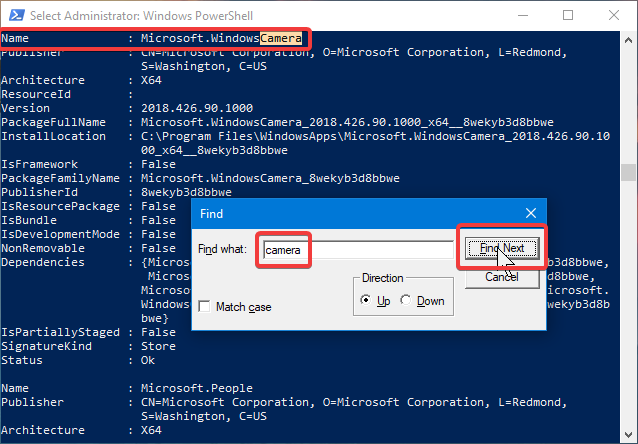Minimize the PowerShell window
This screenshot has height=444, width=638.
pyautogui.click(x=523, y=15)
